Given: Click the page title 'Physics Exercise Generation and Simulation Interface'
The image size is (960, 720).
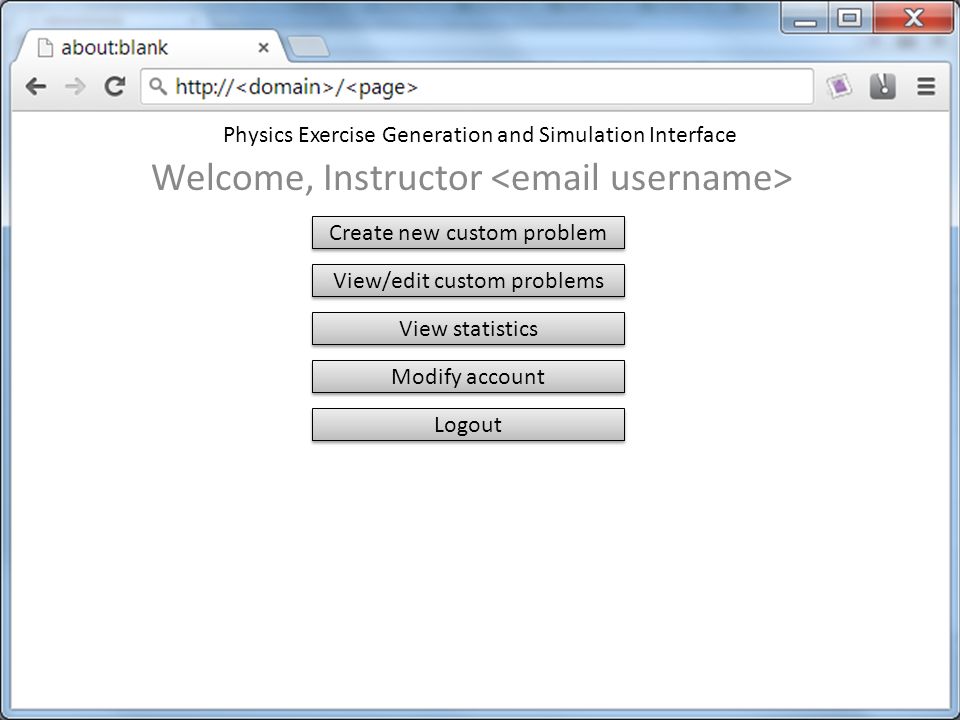Looking at the screenshot, I should [480, 135].
